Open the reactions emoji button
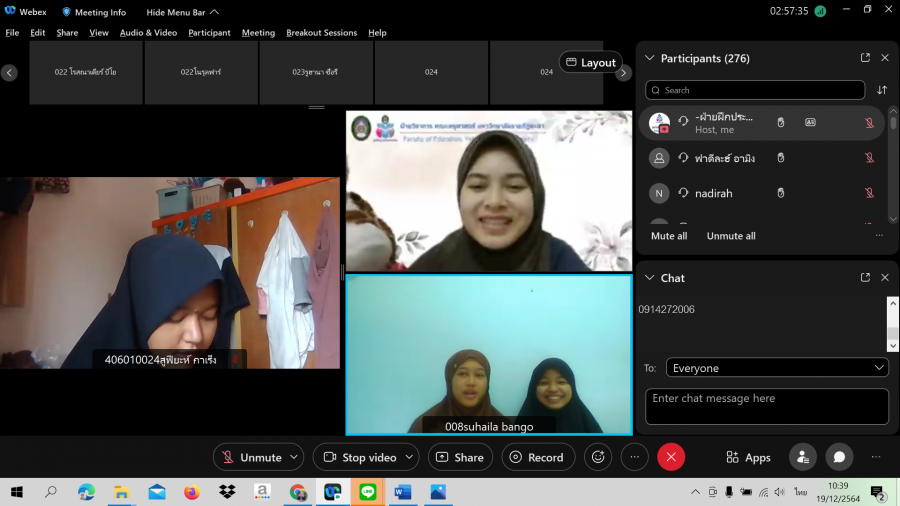 point(598,457)
